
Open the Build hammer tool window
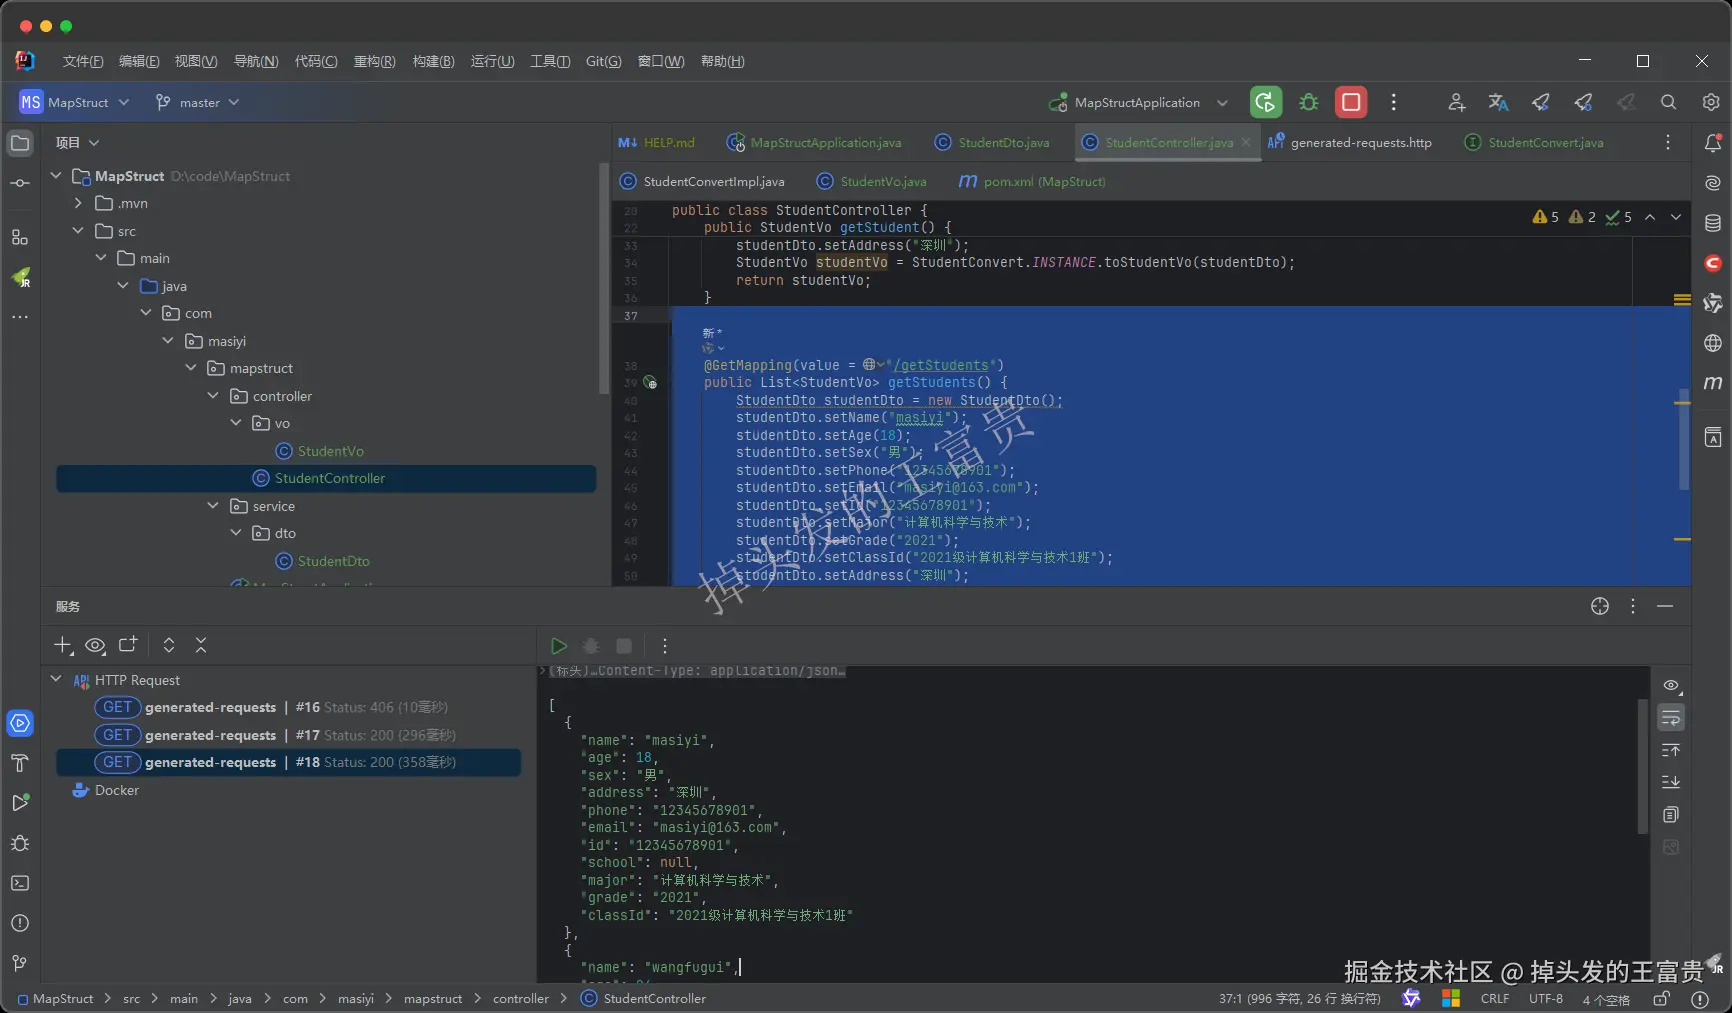click(20, 763)
